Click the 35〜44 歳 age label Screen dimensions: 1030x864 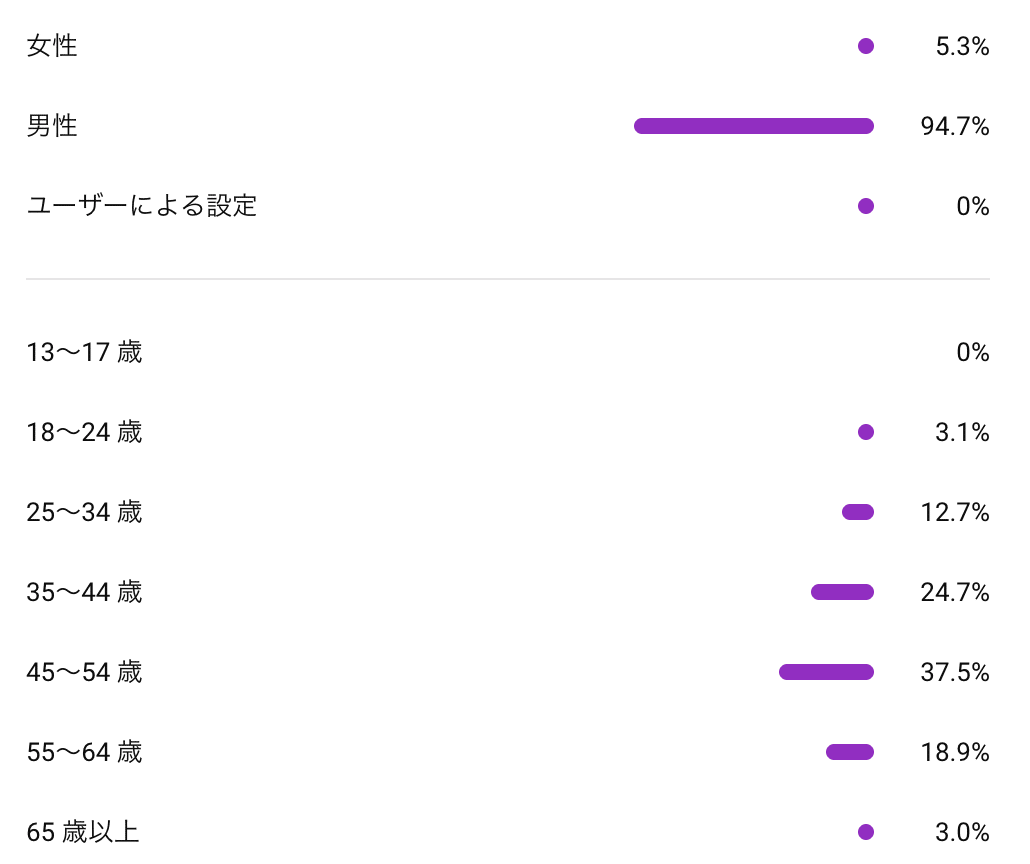[84, 593]
